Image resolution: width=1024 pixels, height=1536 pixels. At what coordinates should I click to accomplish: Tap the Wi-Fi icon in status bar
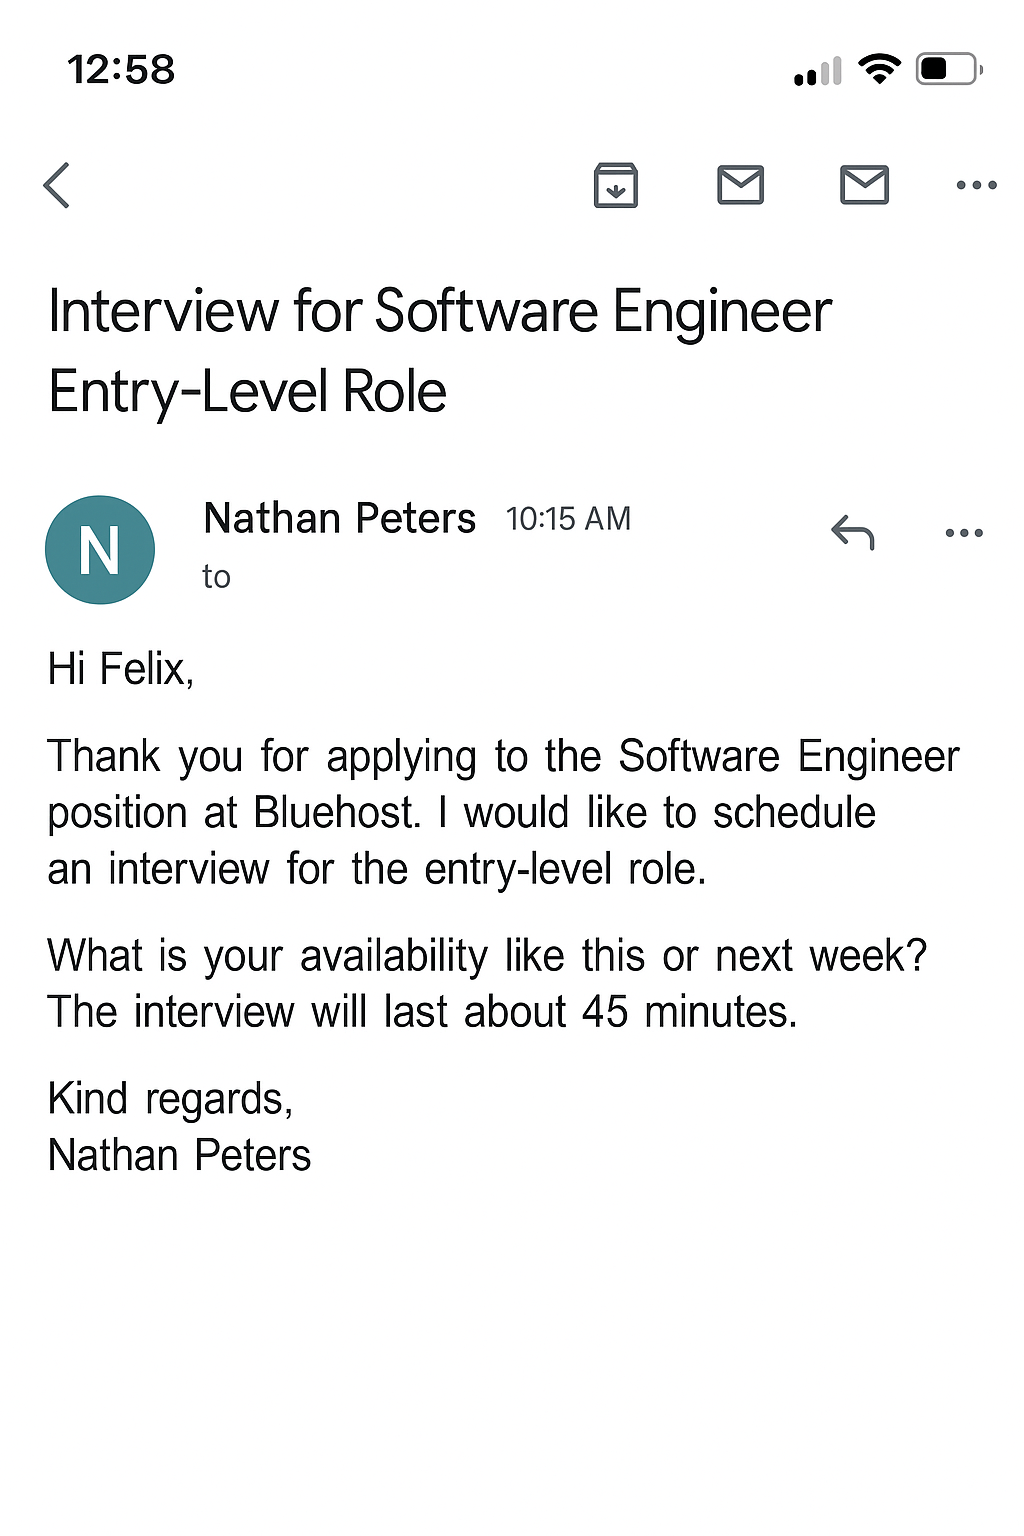click(880, 69)
